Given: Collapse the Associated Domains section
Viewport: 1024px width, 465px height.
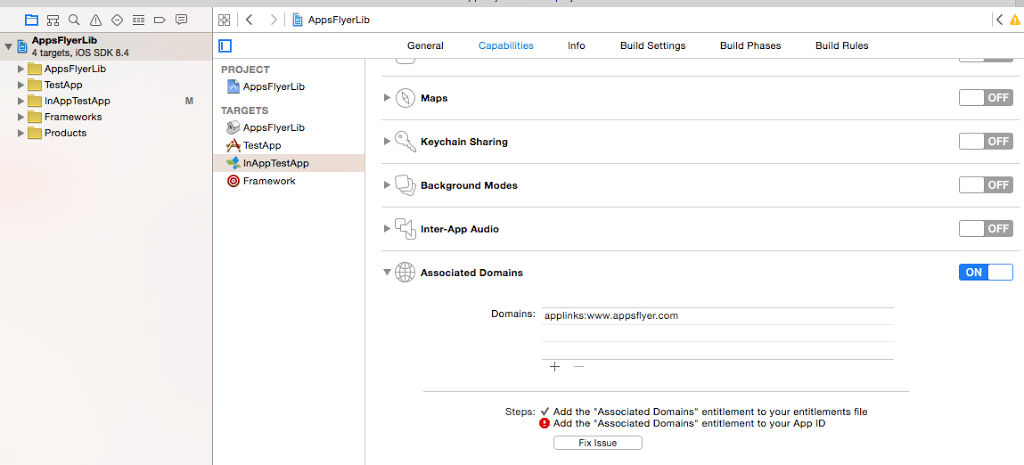Looking at the screenshot, I should pos(387,273).
